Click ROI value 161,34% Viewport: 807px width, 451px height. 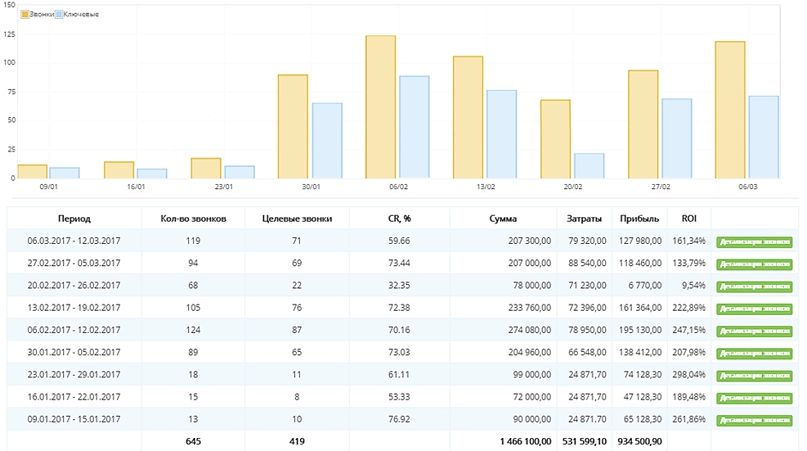689,241
